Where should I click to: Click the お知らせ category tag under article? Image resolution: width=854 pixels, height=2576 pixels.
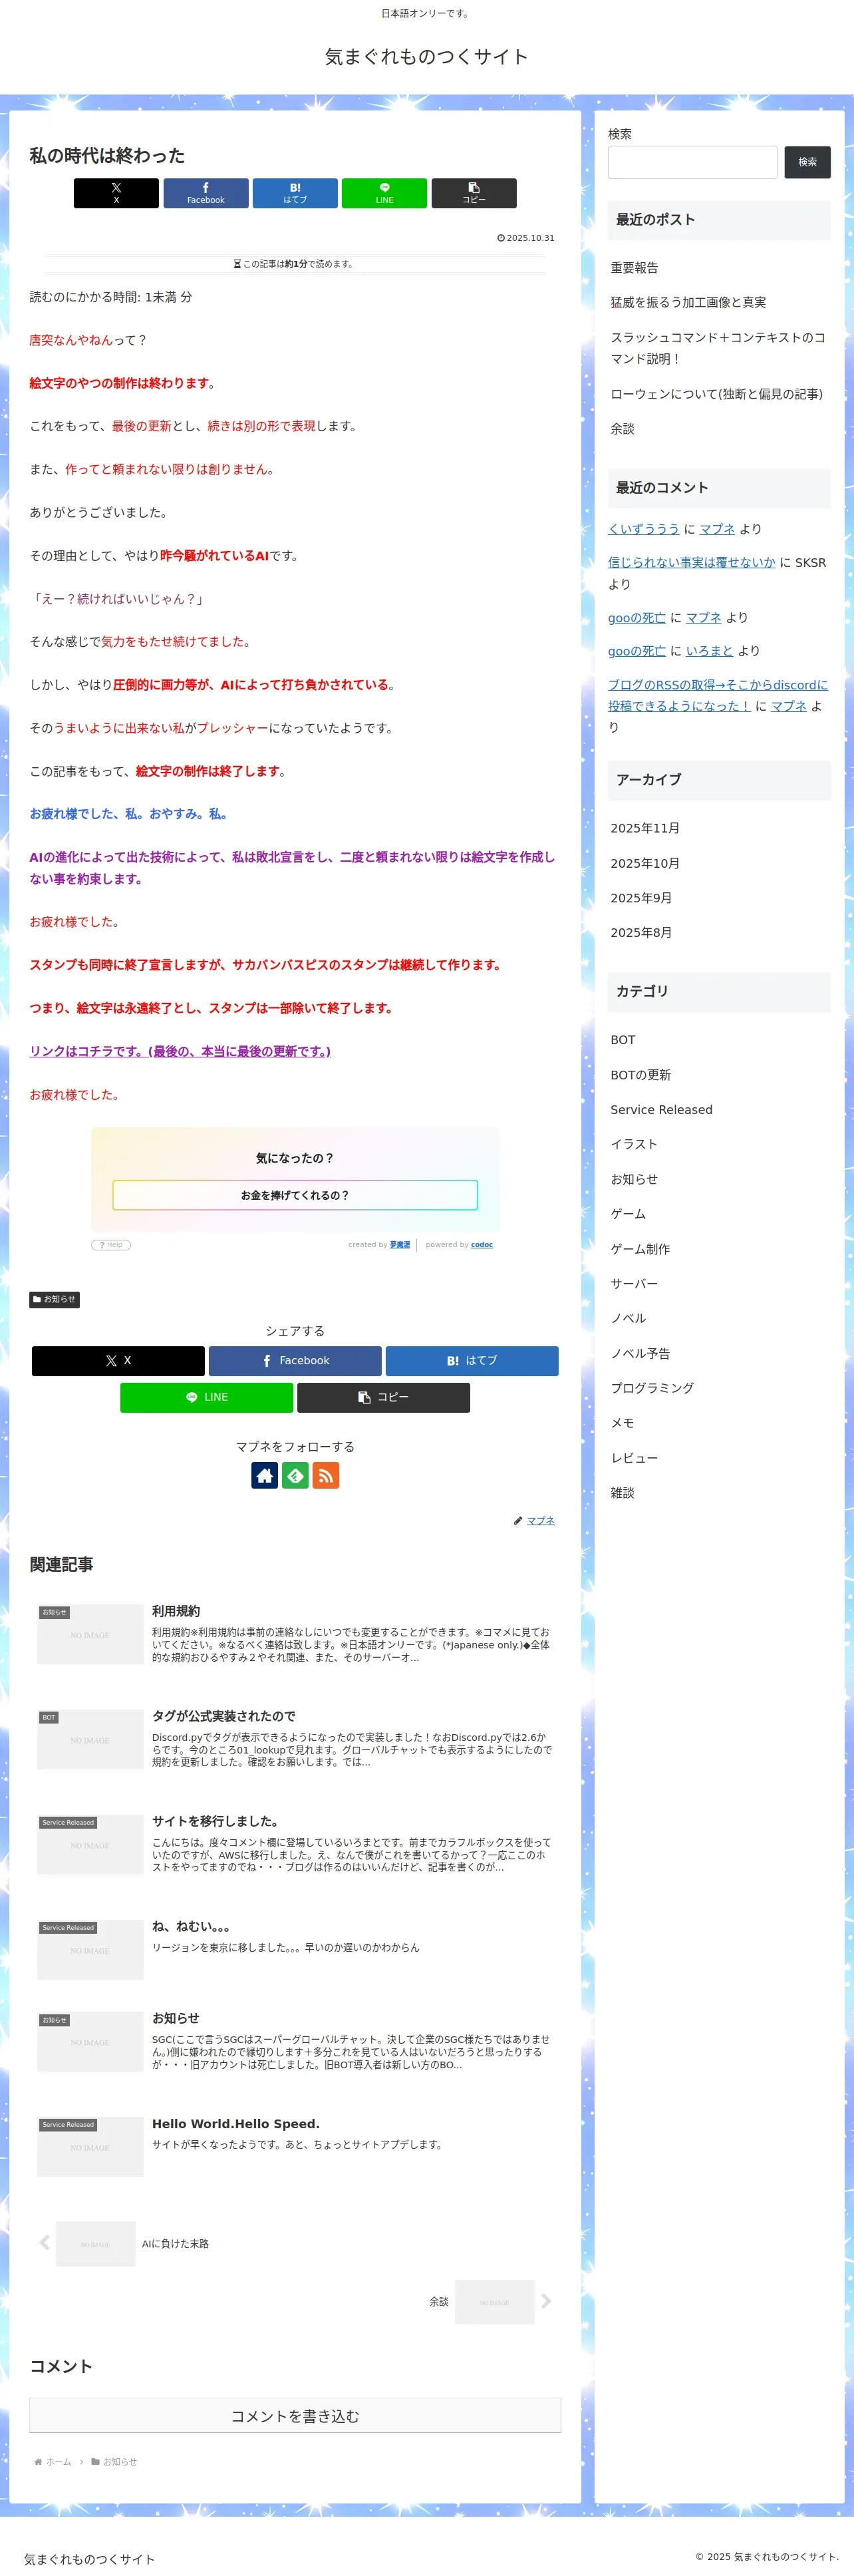click(x=54, y=1299)
